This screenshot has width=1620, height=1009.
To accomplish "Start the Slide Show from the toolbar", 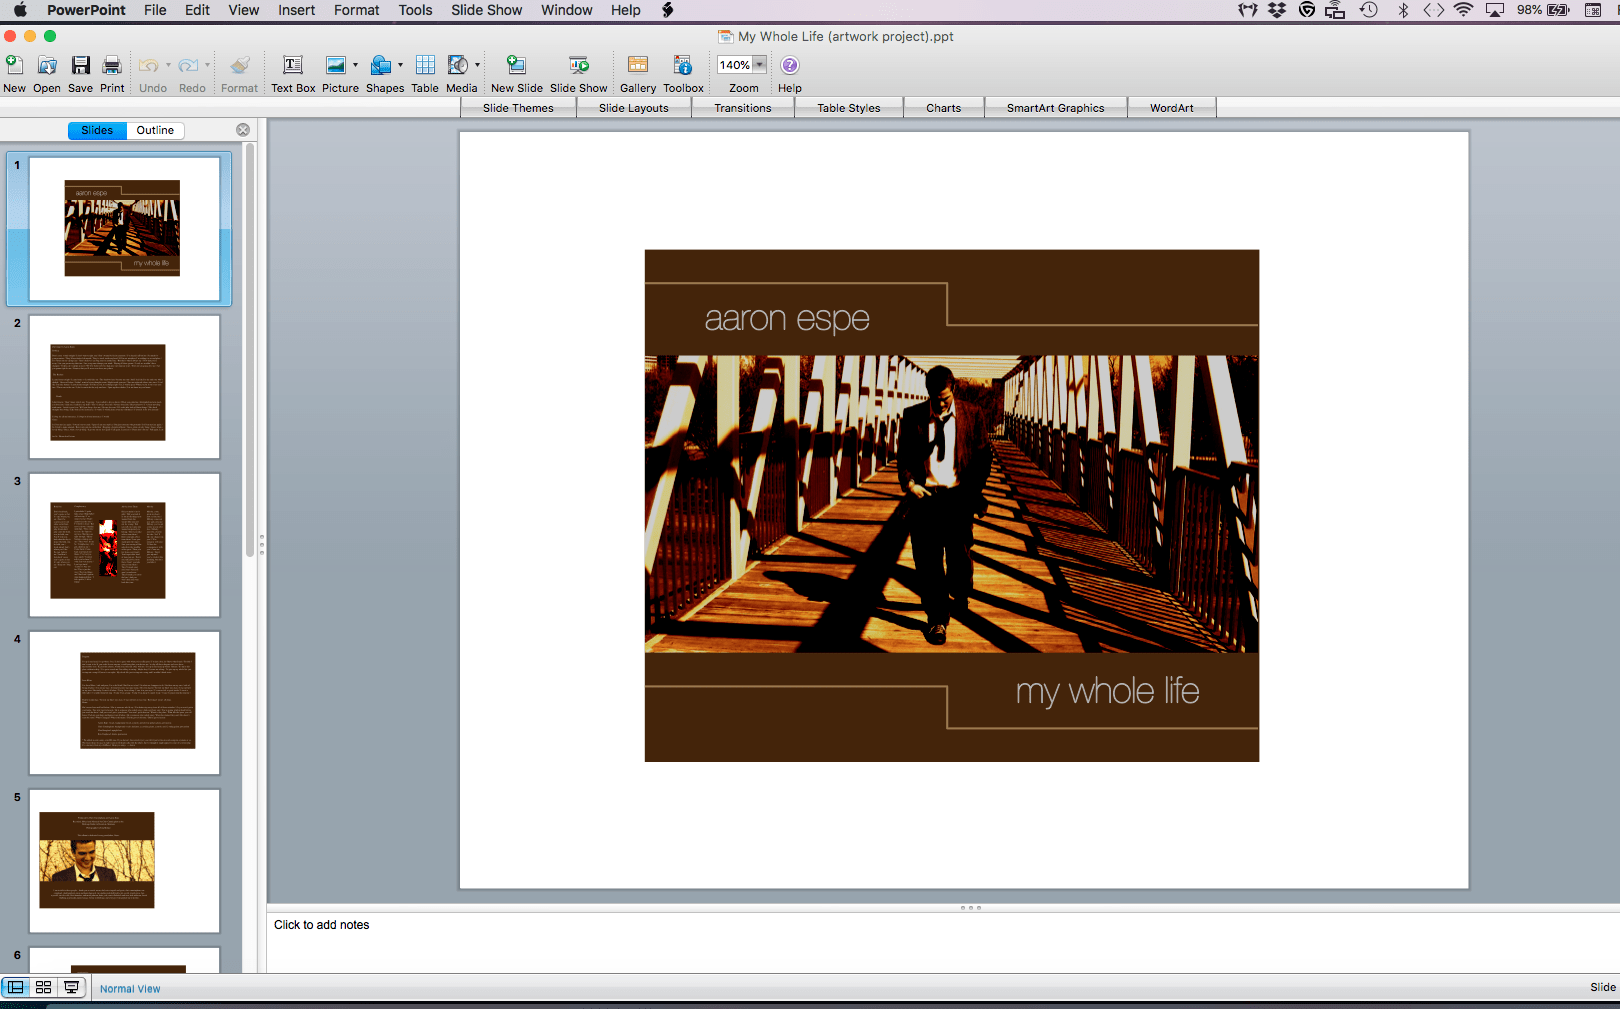I will coord(579,65).
